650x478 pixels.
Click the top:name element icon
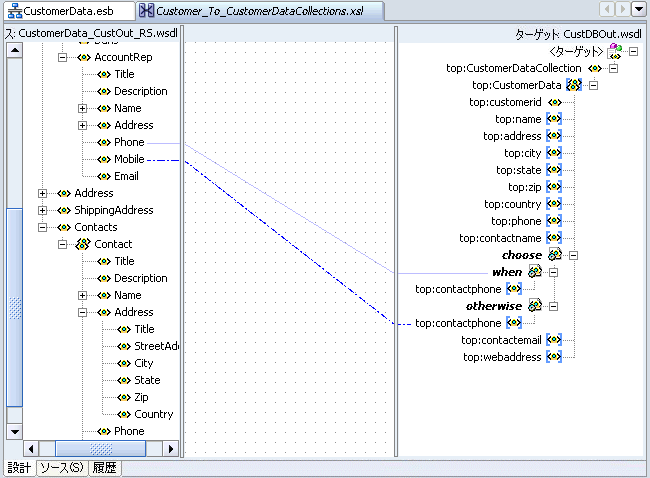(x=554, y=119)
